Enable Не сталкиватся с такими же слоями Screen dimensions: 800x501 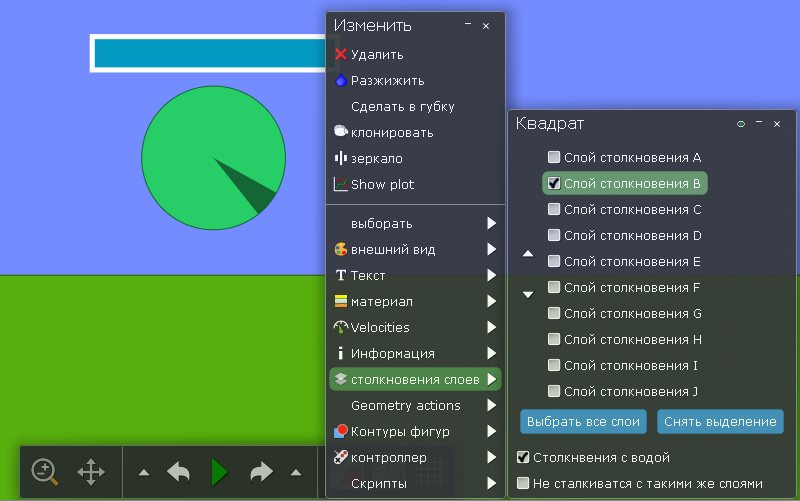pos(523,484)
